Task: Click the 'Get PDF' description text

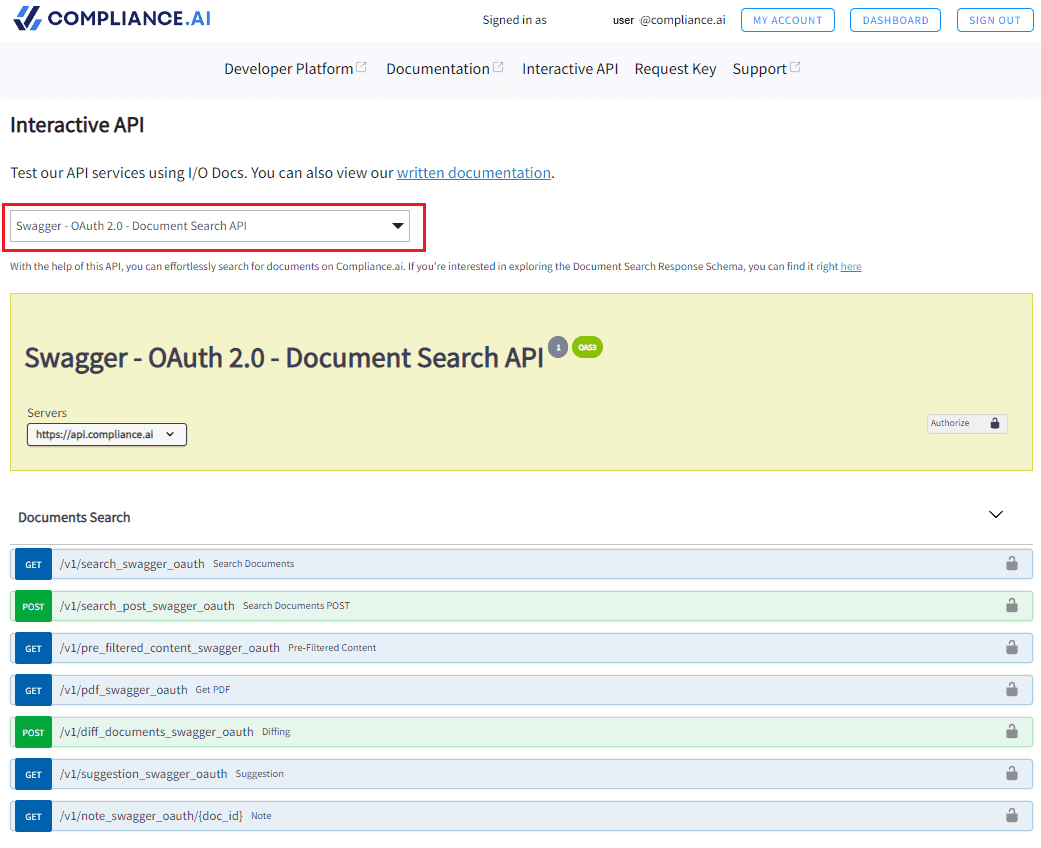Action: coord(212,690)
